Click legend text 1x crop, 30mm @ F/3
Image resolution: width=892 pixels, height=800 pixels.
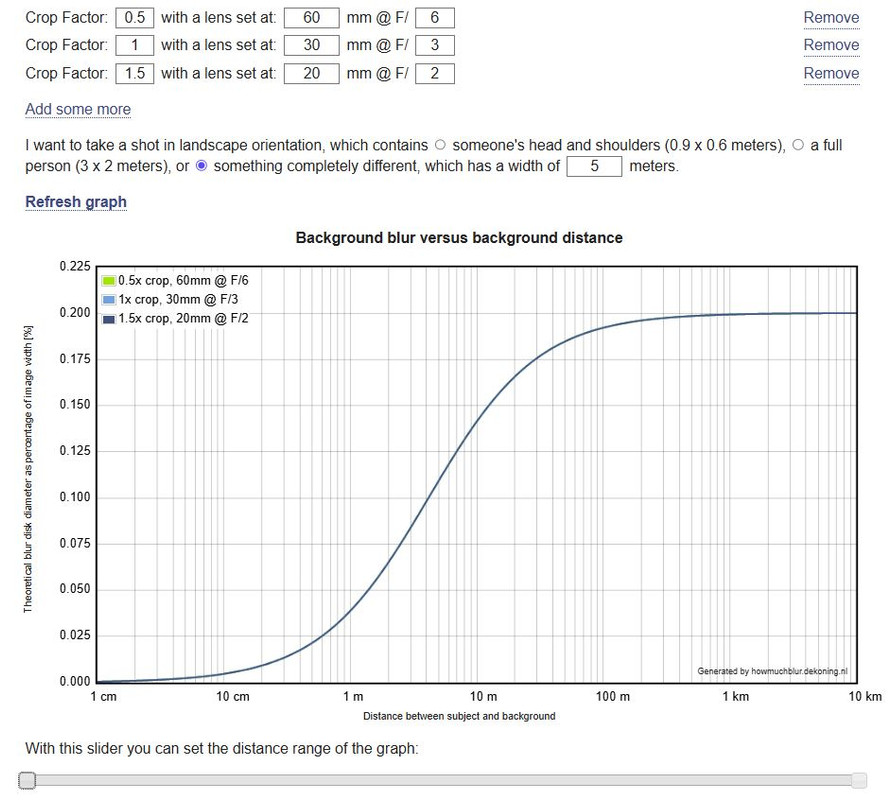pos(178,299)
